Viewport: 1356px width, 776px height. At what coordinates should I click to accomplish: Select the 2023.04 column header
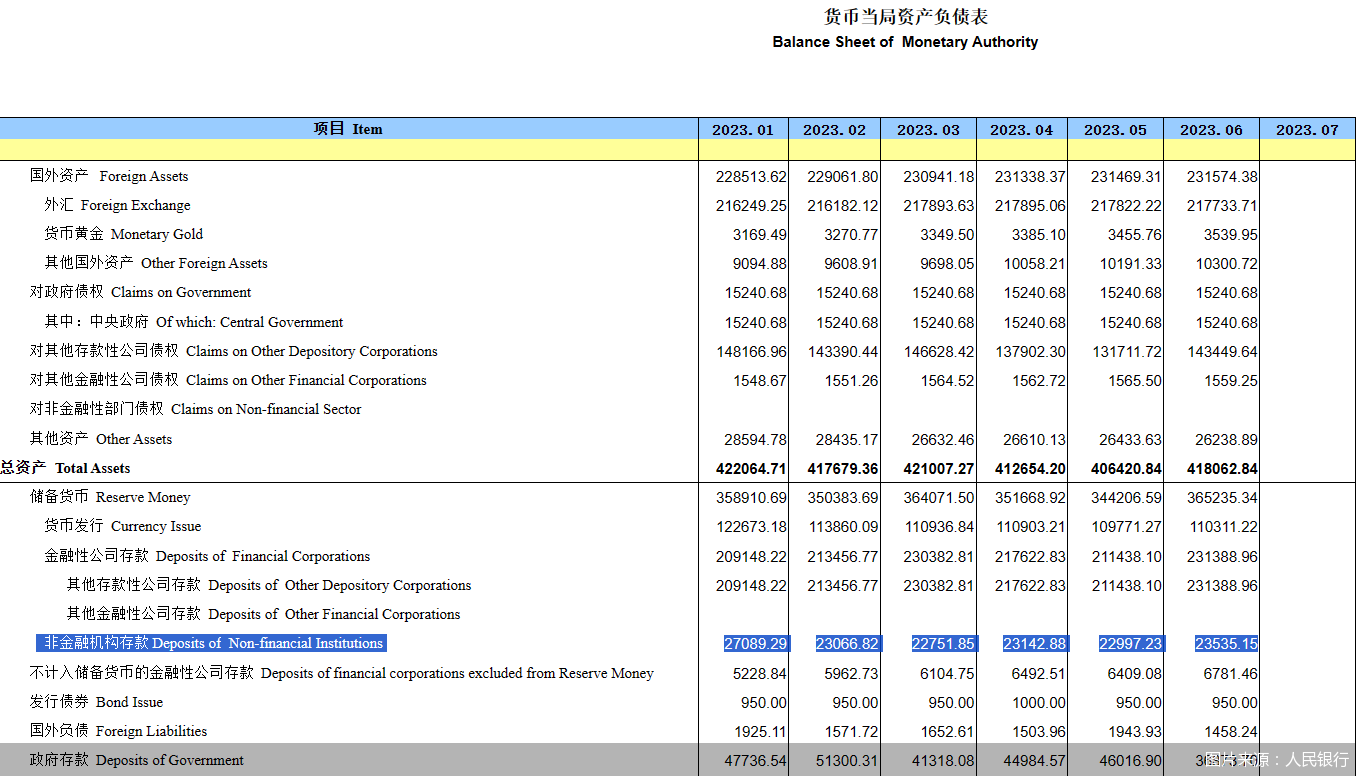click(x=1021, y=130)
